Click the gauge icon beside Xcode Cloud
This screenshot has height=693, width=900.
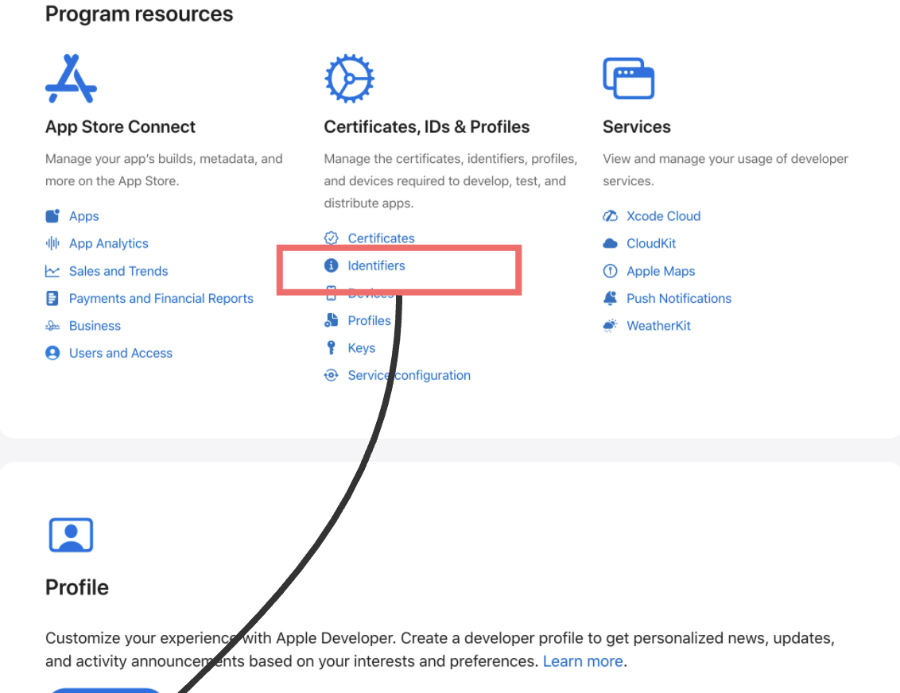[x=610, y=216]
